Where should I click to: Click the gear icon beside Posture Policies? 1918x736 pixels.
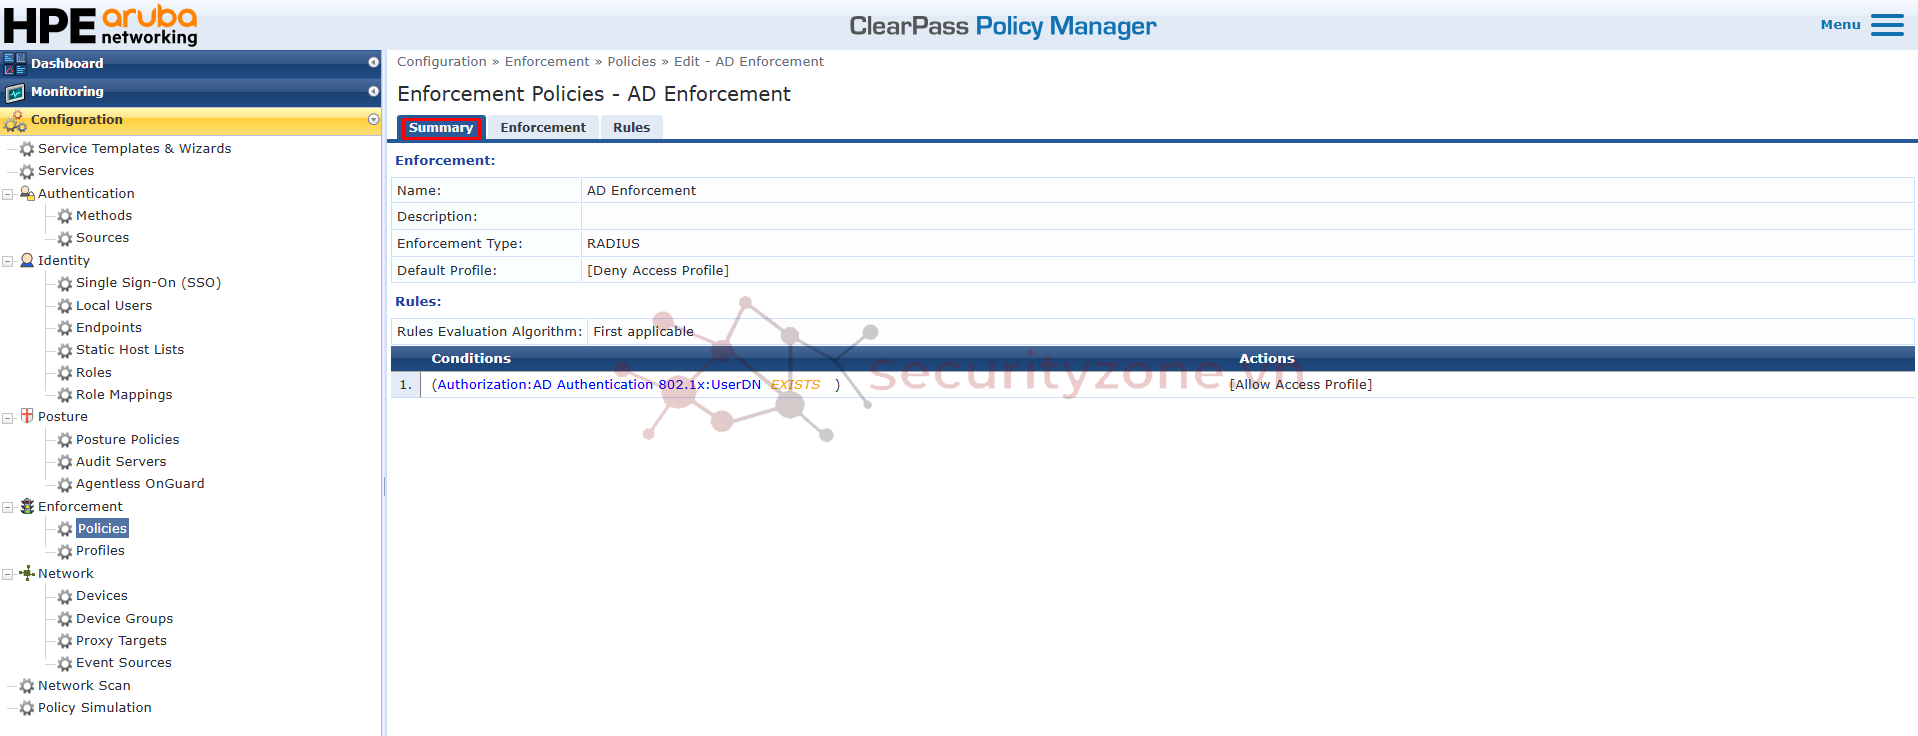click(65, 440)
